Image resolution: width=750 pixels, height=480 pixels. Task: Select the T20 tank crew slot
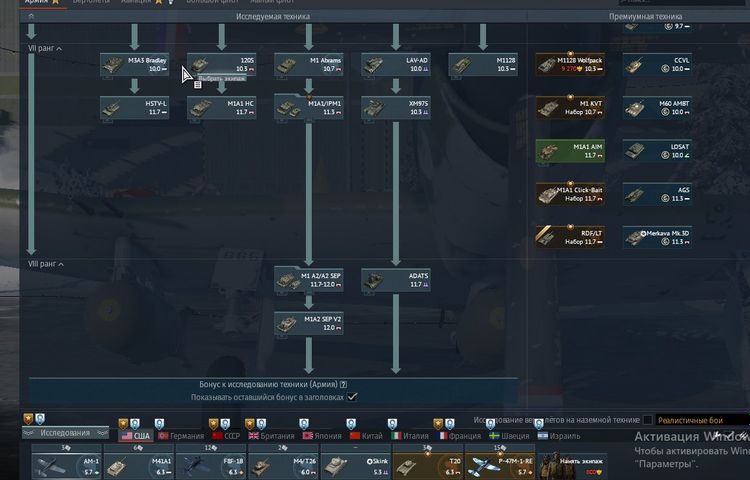coord(427,464)
